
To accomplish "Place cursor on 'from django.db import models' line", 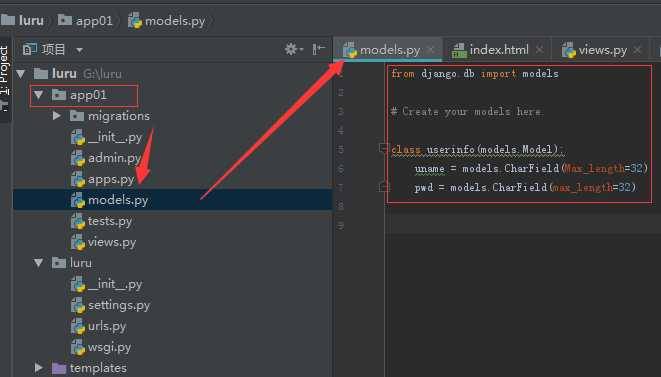I will (x=475, y=74).
